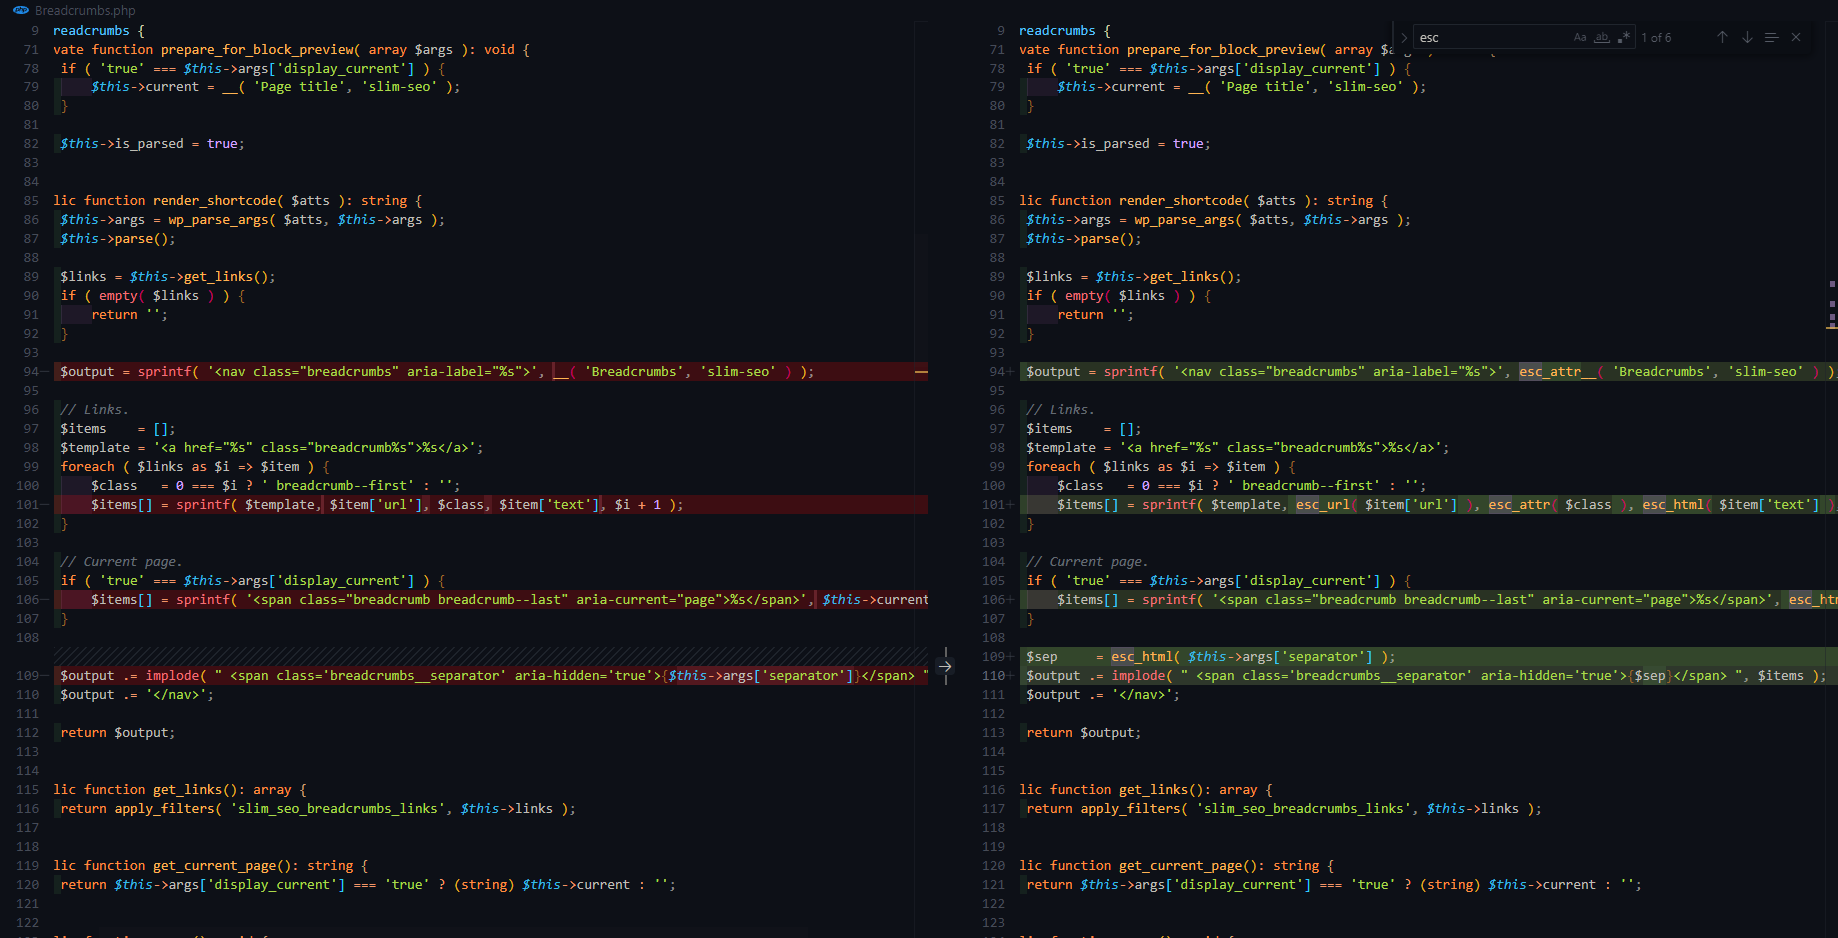Enable regular expression search toggle

coord(1624,38)
